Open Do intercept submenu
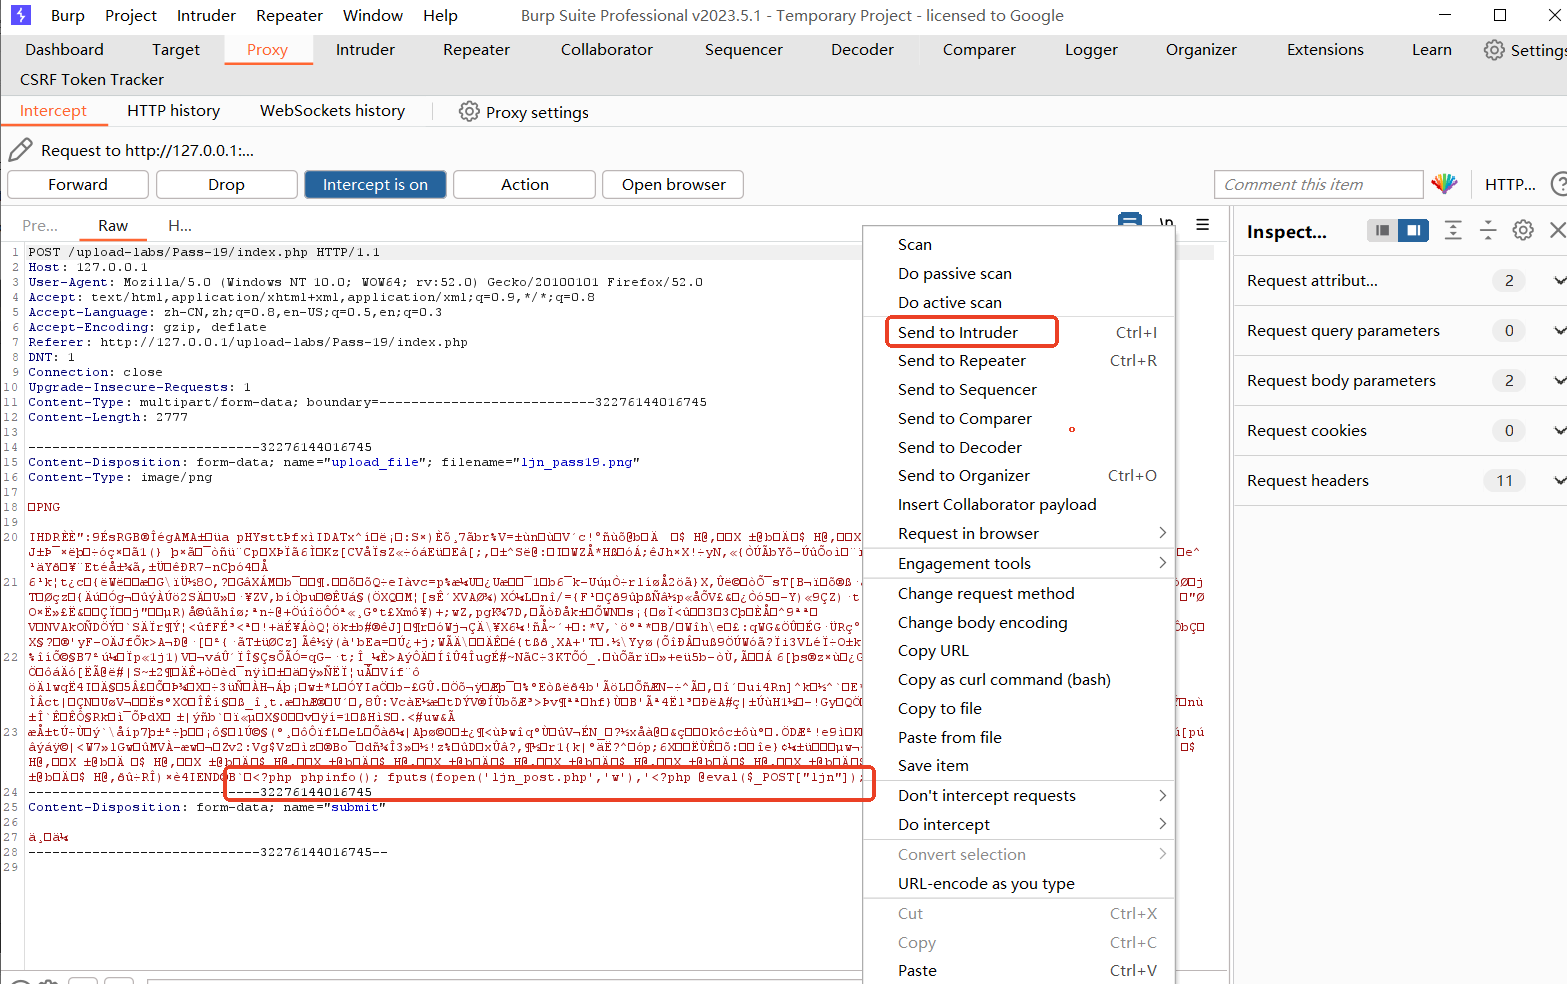Viewport: 1567px width, 984px height. coord(1018,824)
